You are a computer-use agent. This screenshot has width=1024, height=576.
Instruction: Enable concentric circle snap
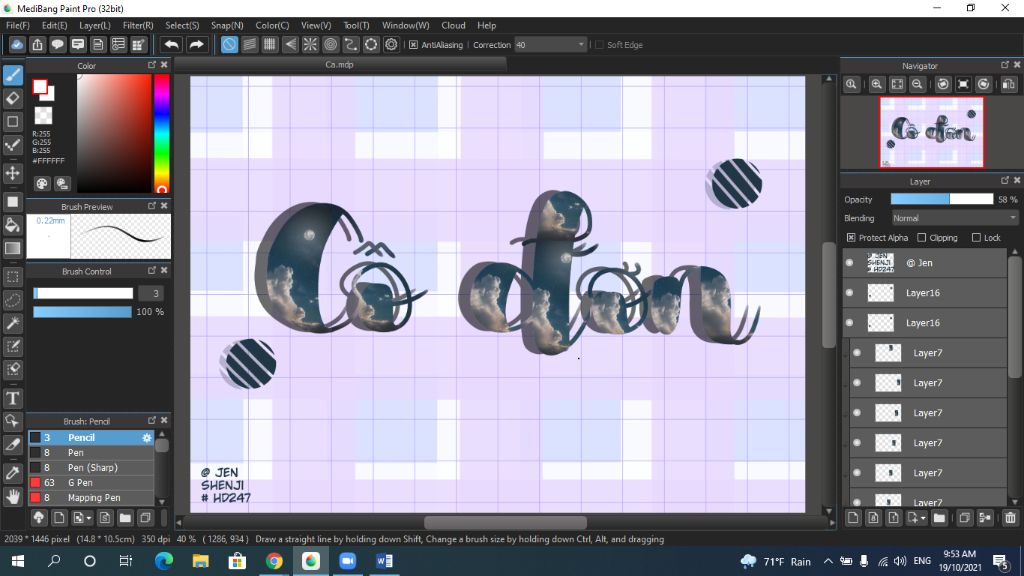(330, 44)
